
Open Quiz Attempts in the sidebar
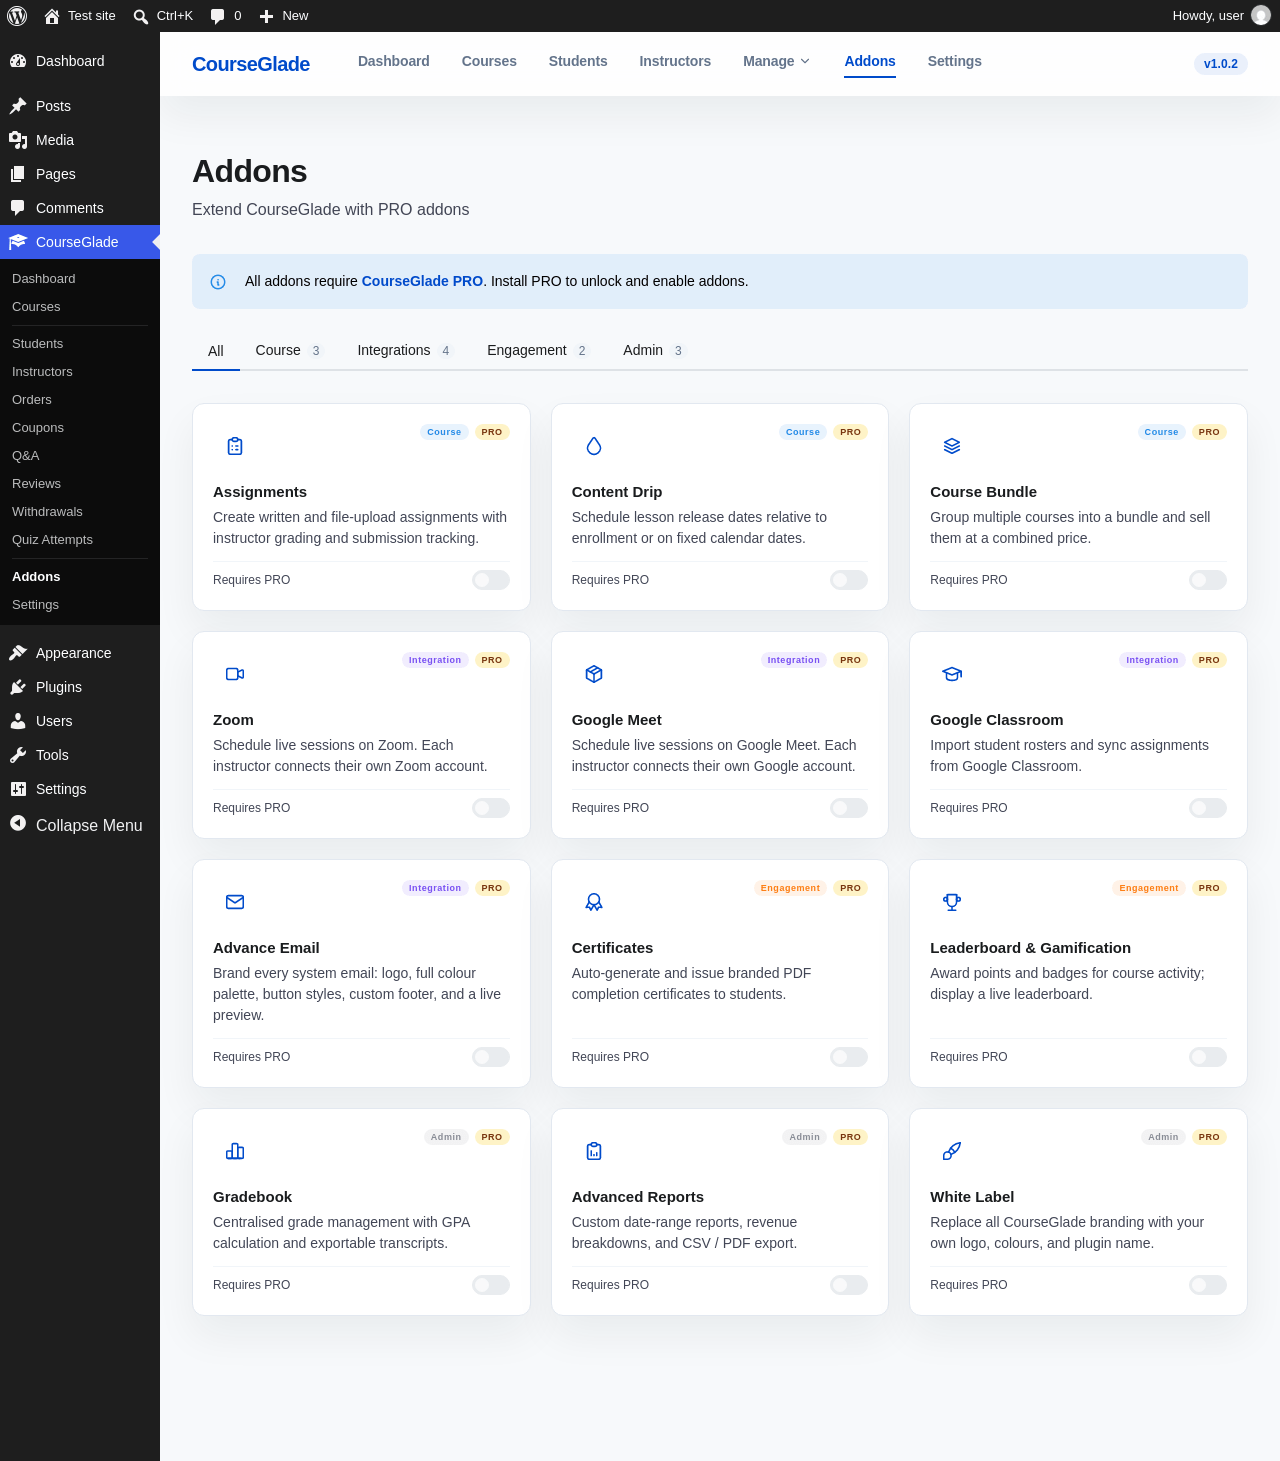coord(52,539)
